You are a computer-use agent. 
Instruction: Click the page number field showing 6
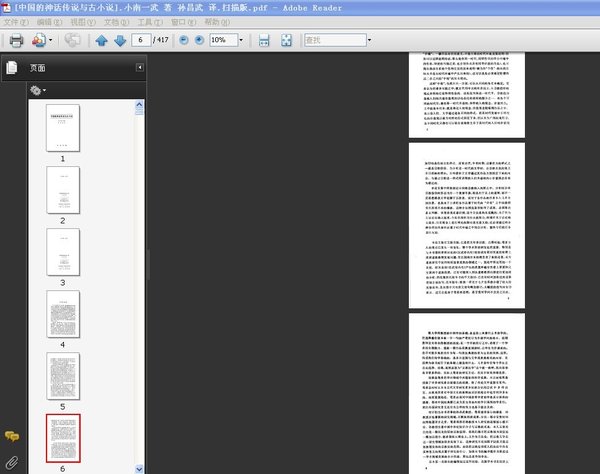coord(140,40)
